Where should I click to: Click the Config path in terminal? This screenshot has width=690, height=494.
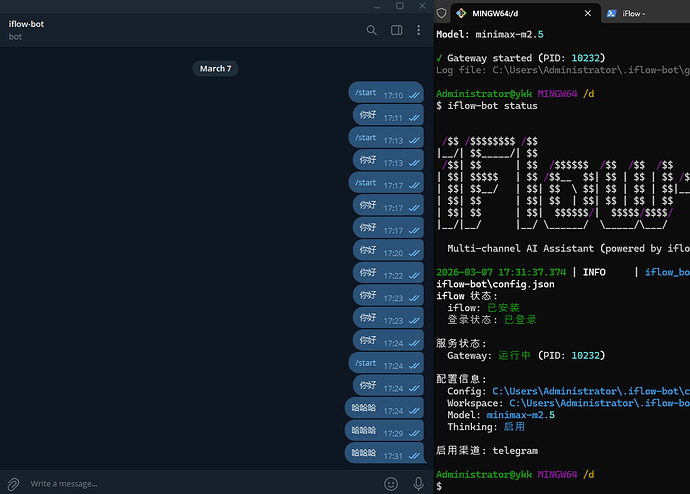click(x=591, y=391)
